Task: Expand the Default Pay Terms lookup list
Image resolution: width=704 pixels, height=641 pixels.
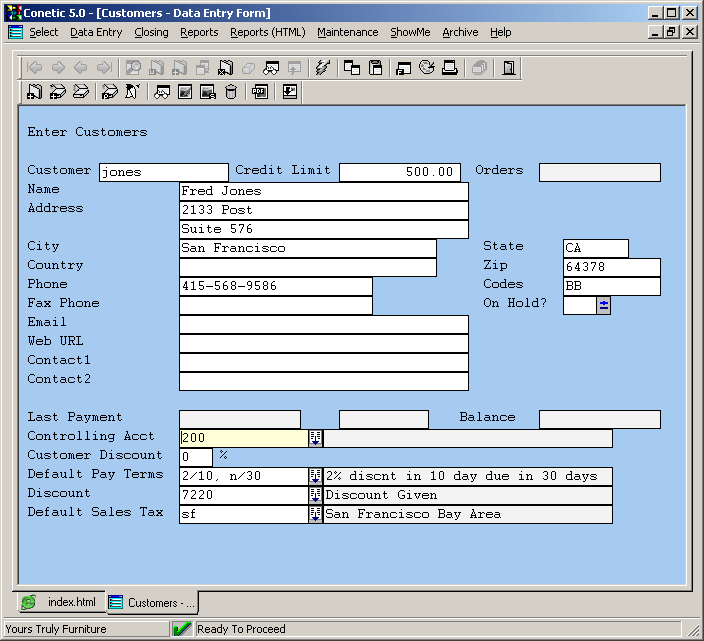Action: pos(315,476)
